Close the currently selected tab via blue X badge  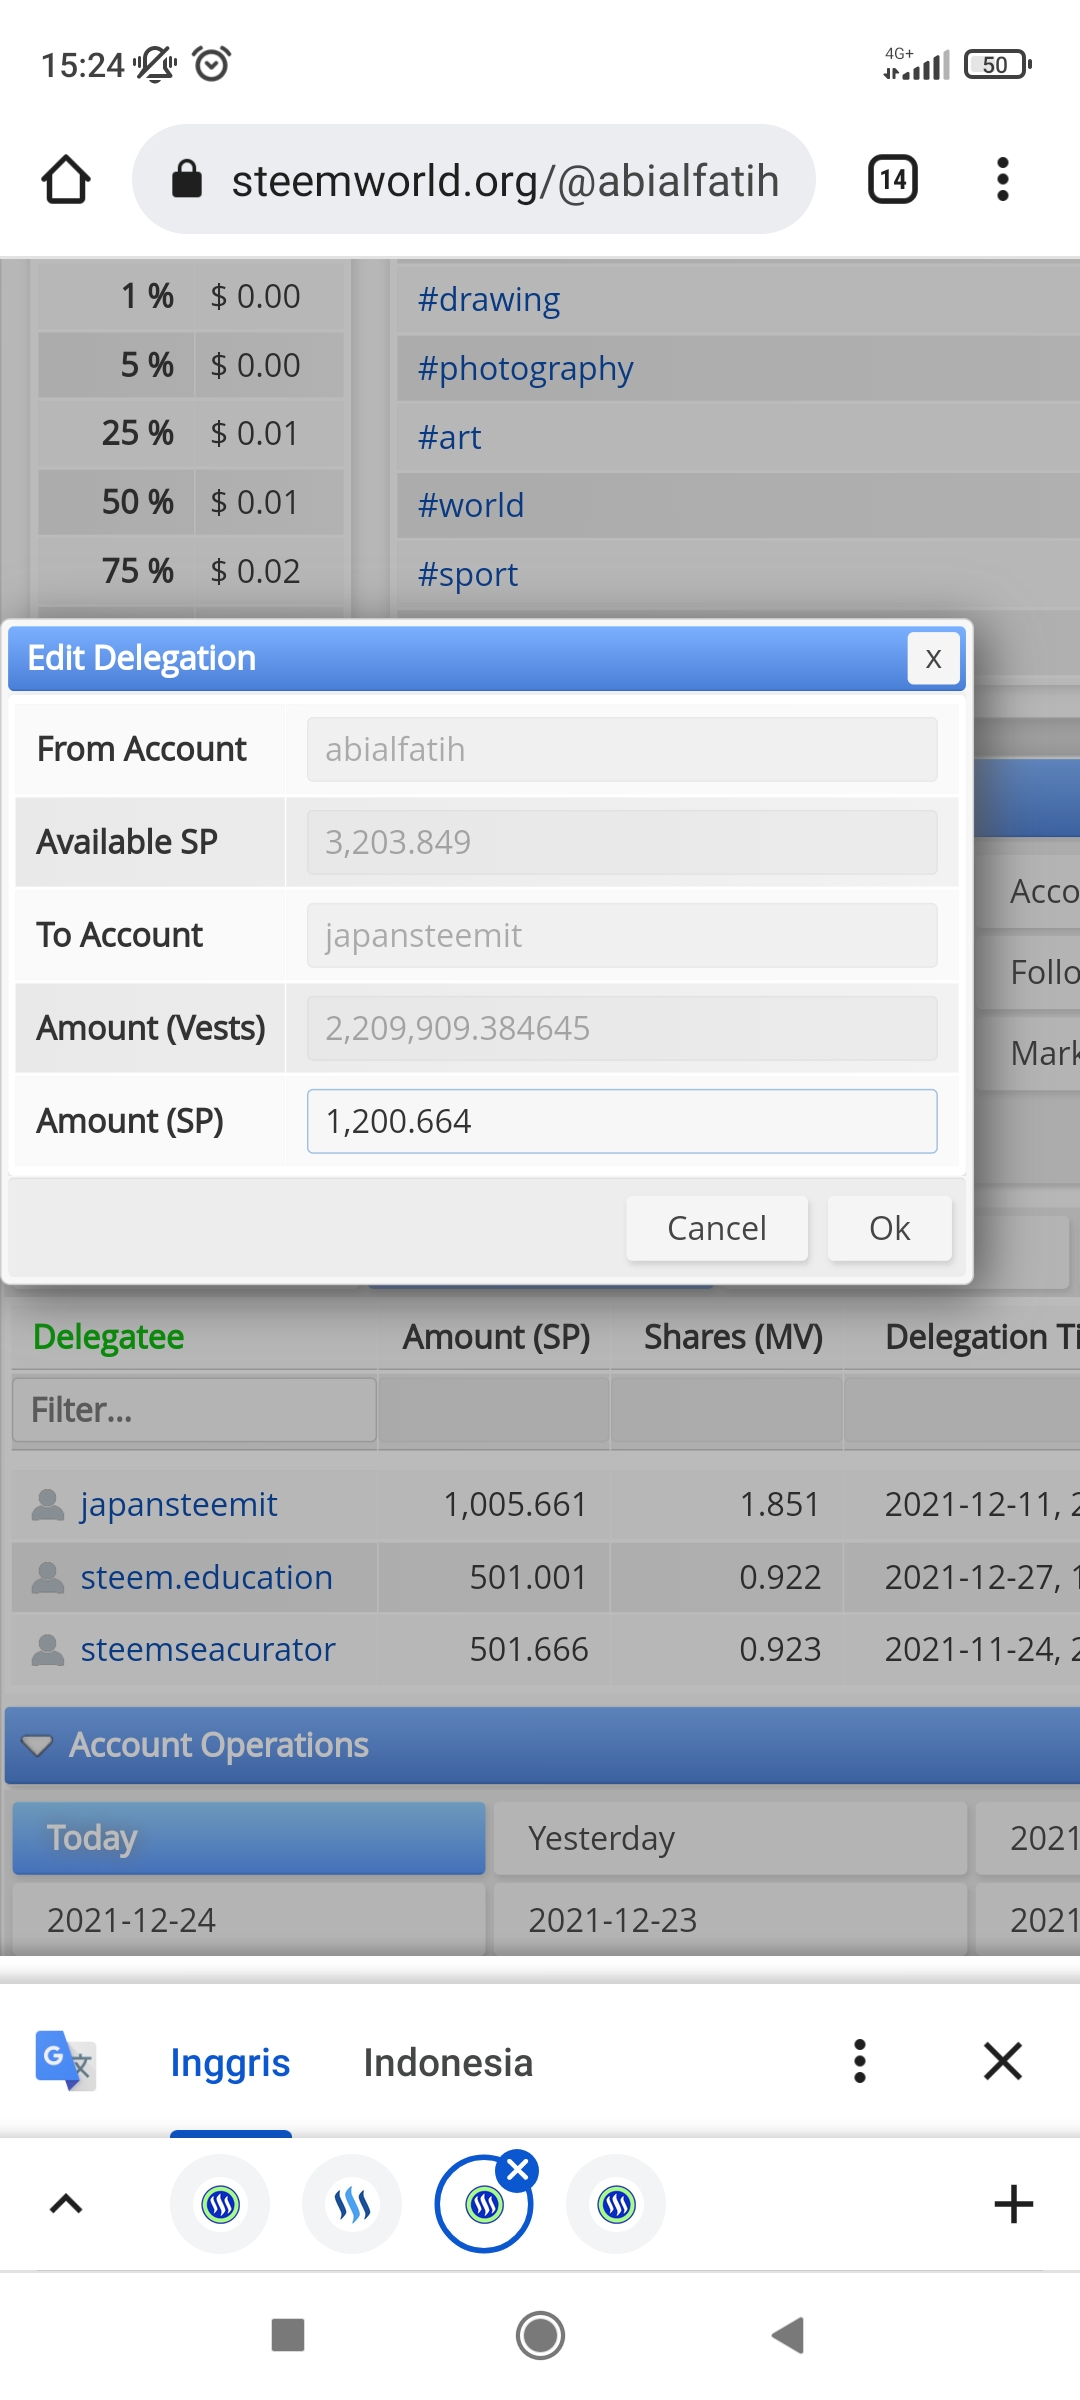click(518, 2170)
